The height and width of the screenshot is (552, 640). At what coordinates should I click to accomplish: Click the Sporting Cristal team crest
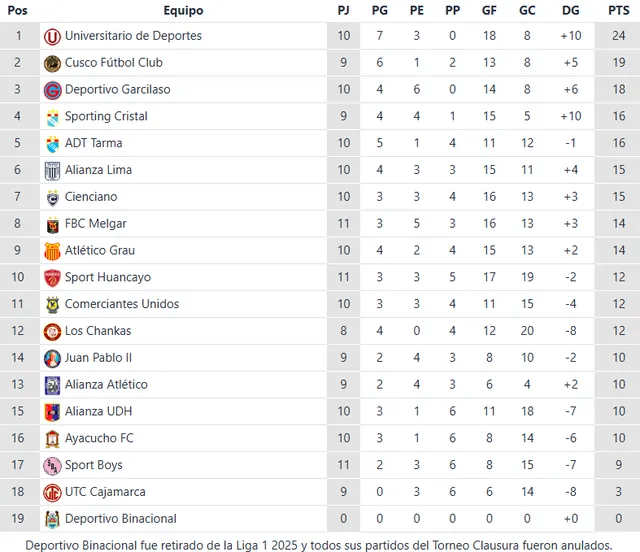coord(52,117)
